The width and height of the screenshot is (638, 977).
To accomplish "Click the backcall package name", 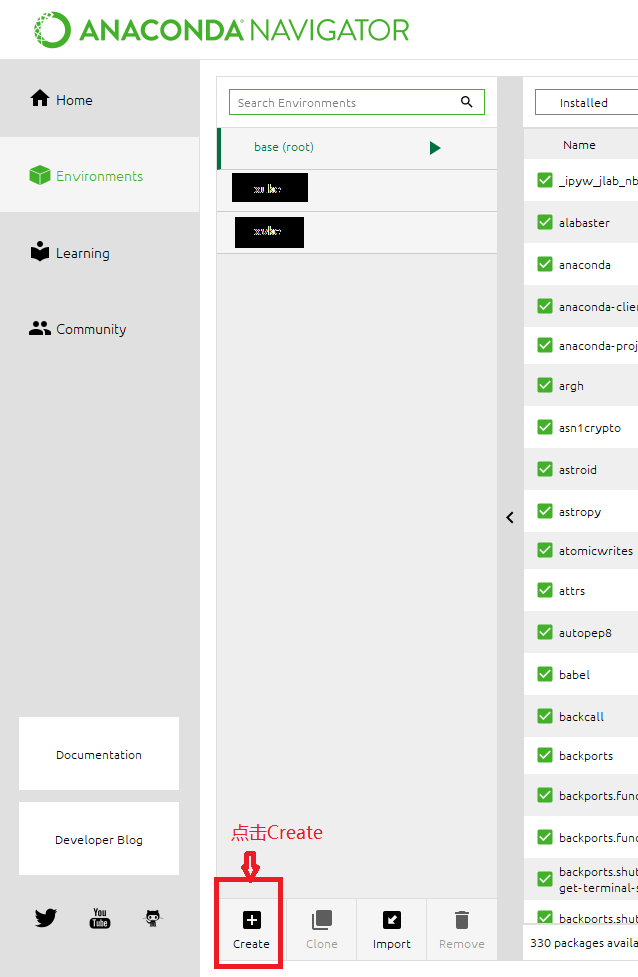I will 581,717.
